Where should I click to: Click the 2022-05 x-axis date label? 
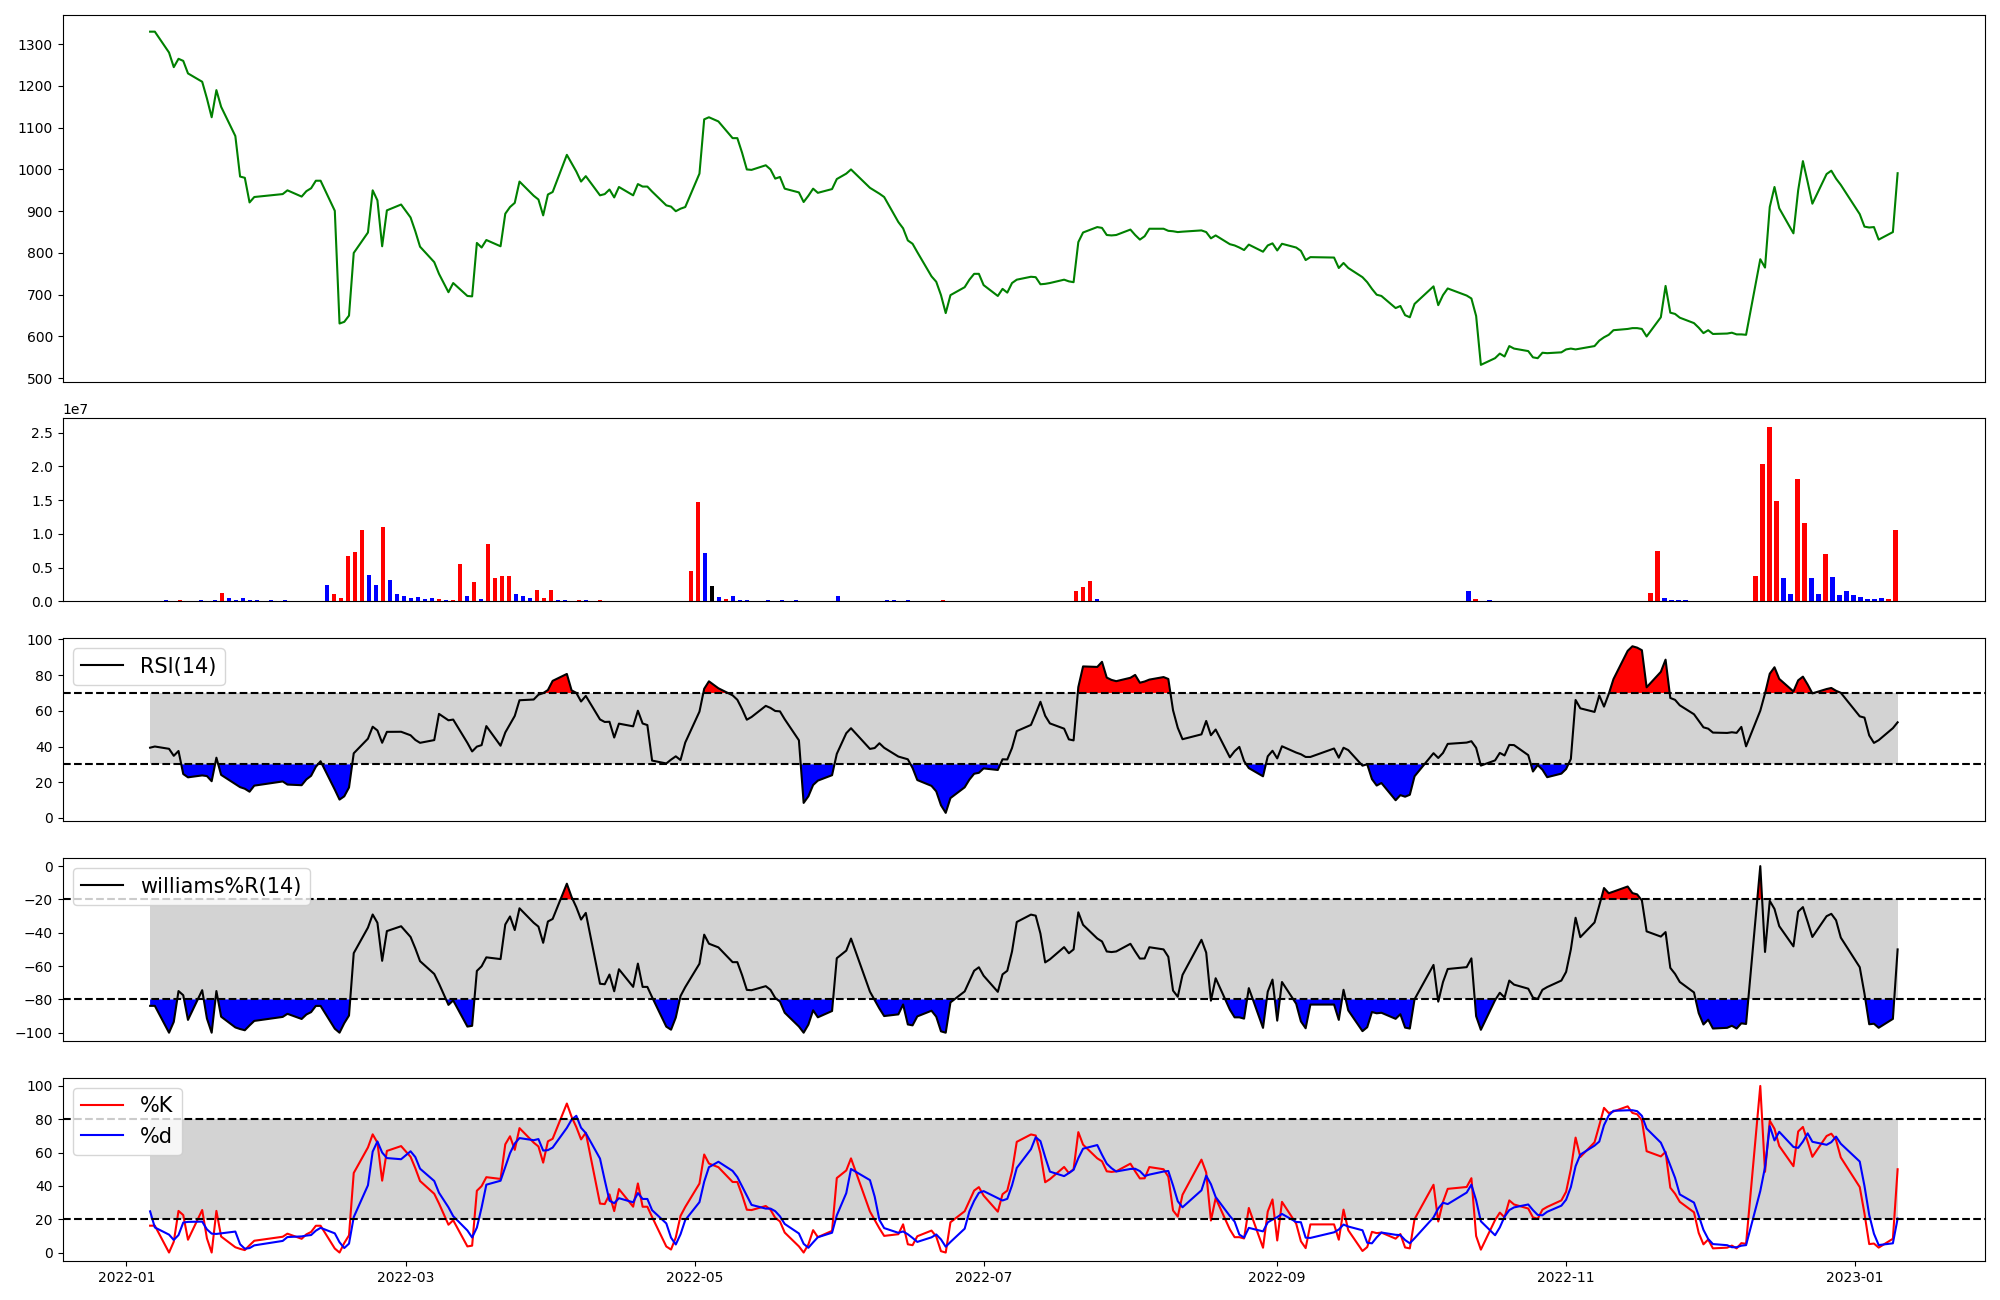(x=695, y=1277)
